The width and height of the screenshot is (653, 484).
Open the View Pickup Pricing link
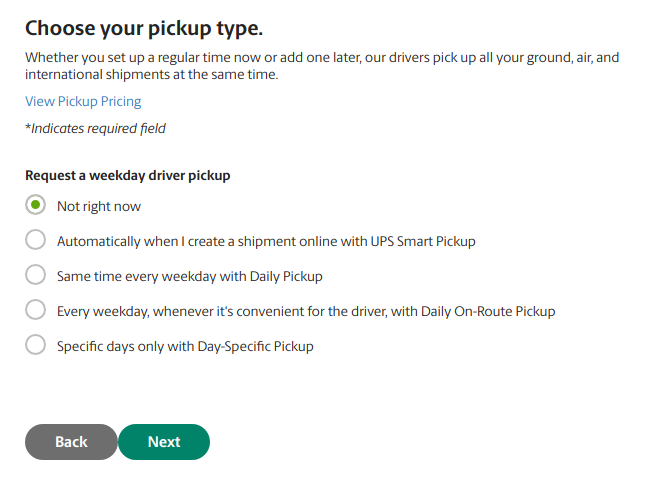(83, 101)
